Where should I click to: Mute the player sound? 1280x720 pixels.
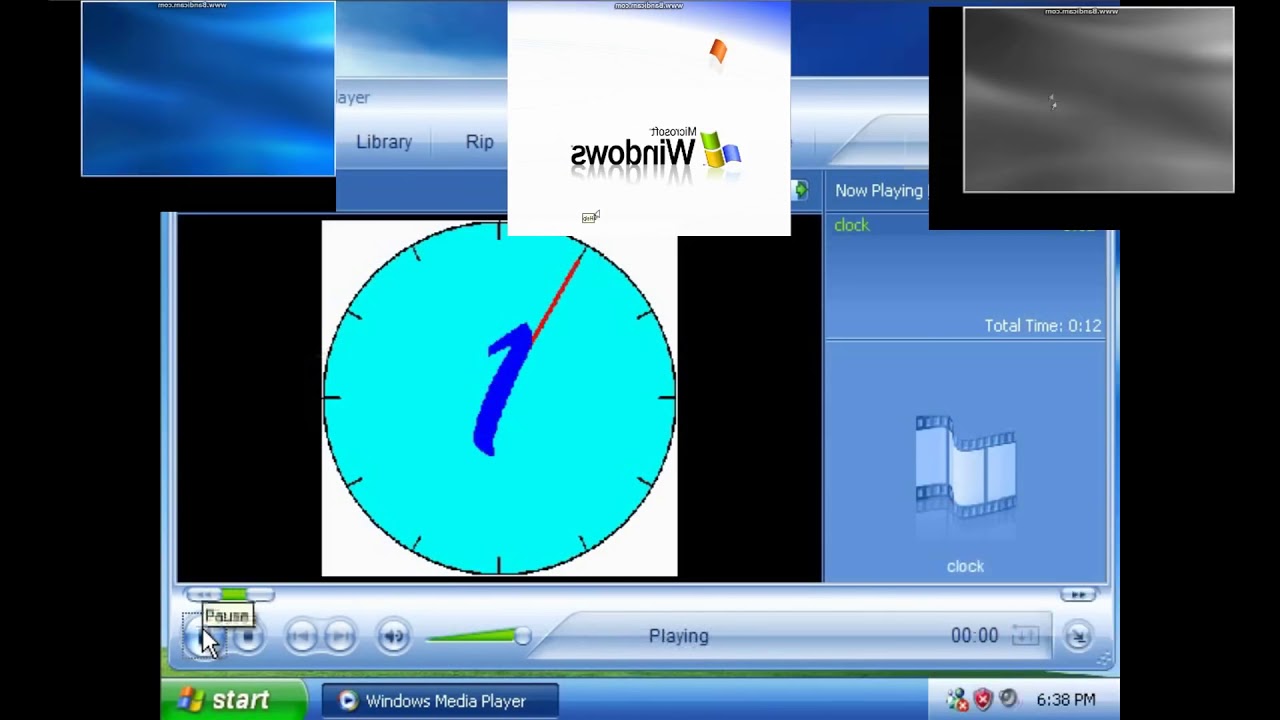coord(393,636)
